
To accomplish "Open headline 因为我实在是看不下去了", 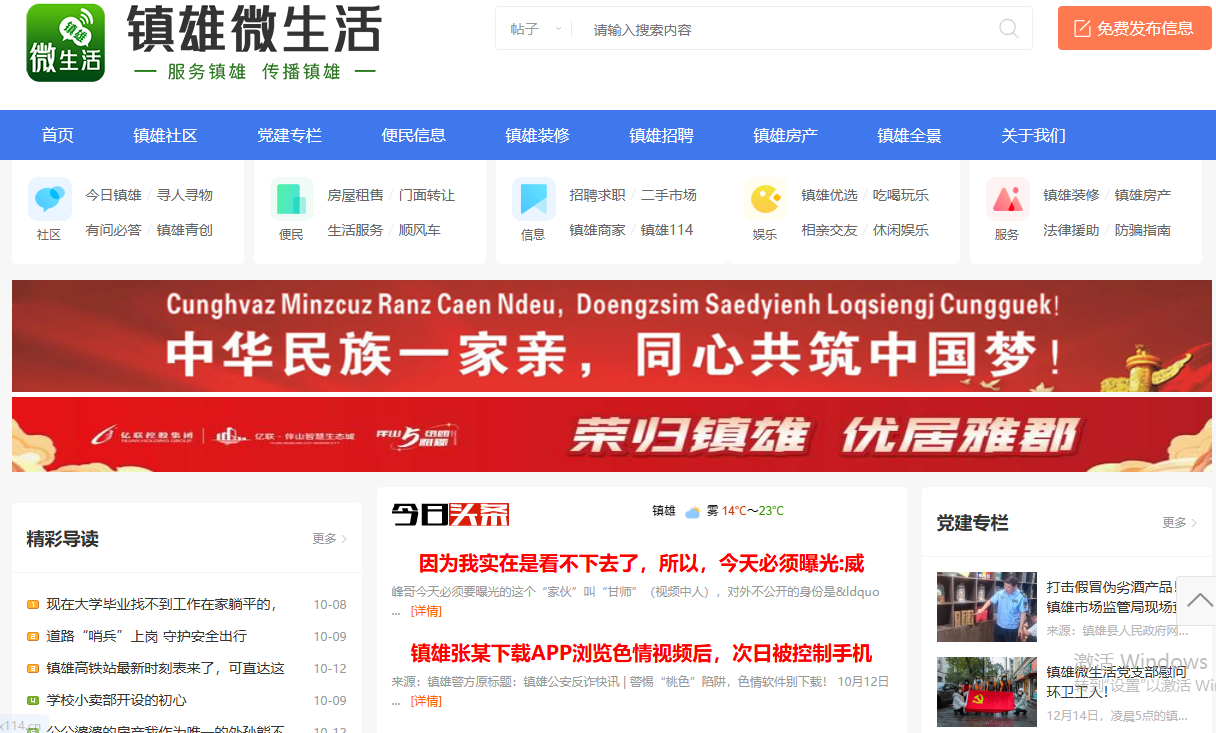I will (x=641, y=563).
